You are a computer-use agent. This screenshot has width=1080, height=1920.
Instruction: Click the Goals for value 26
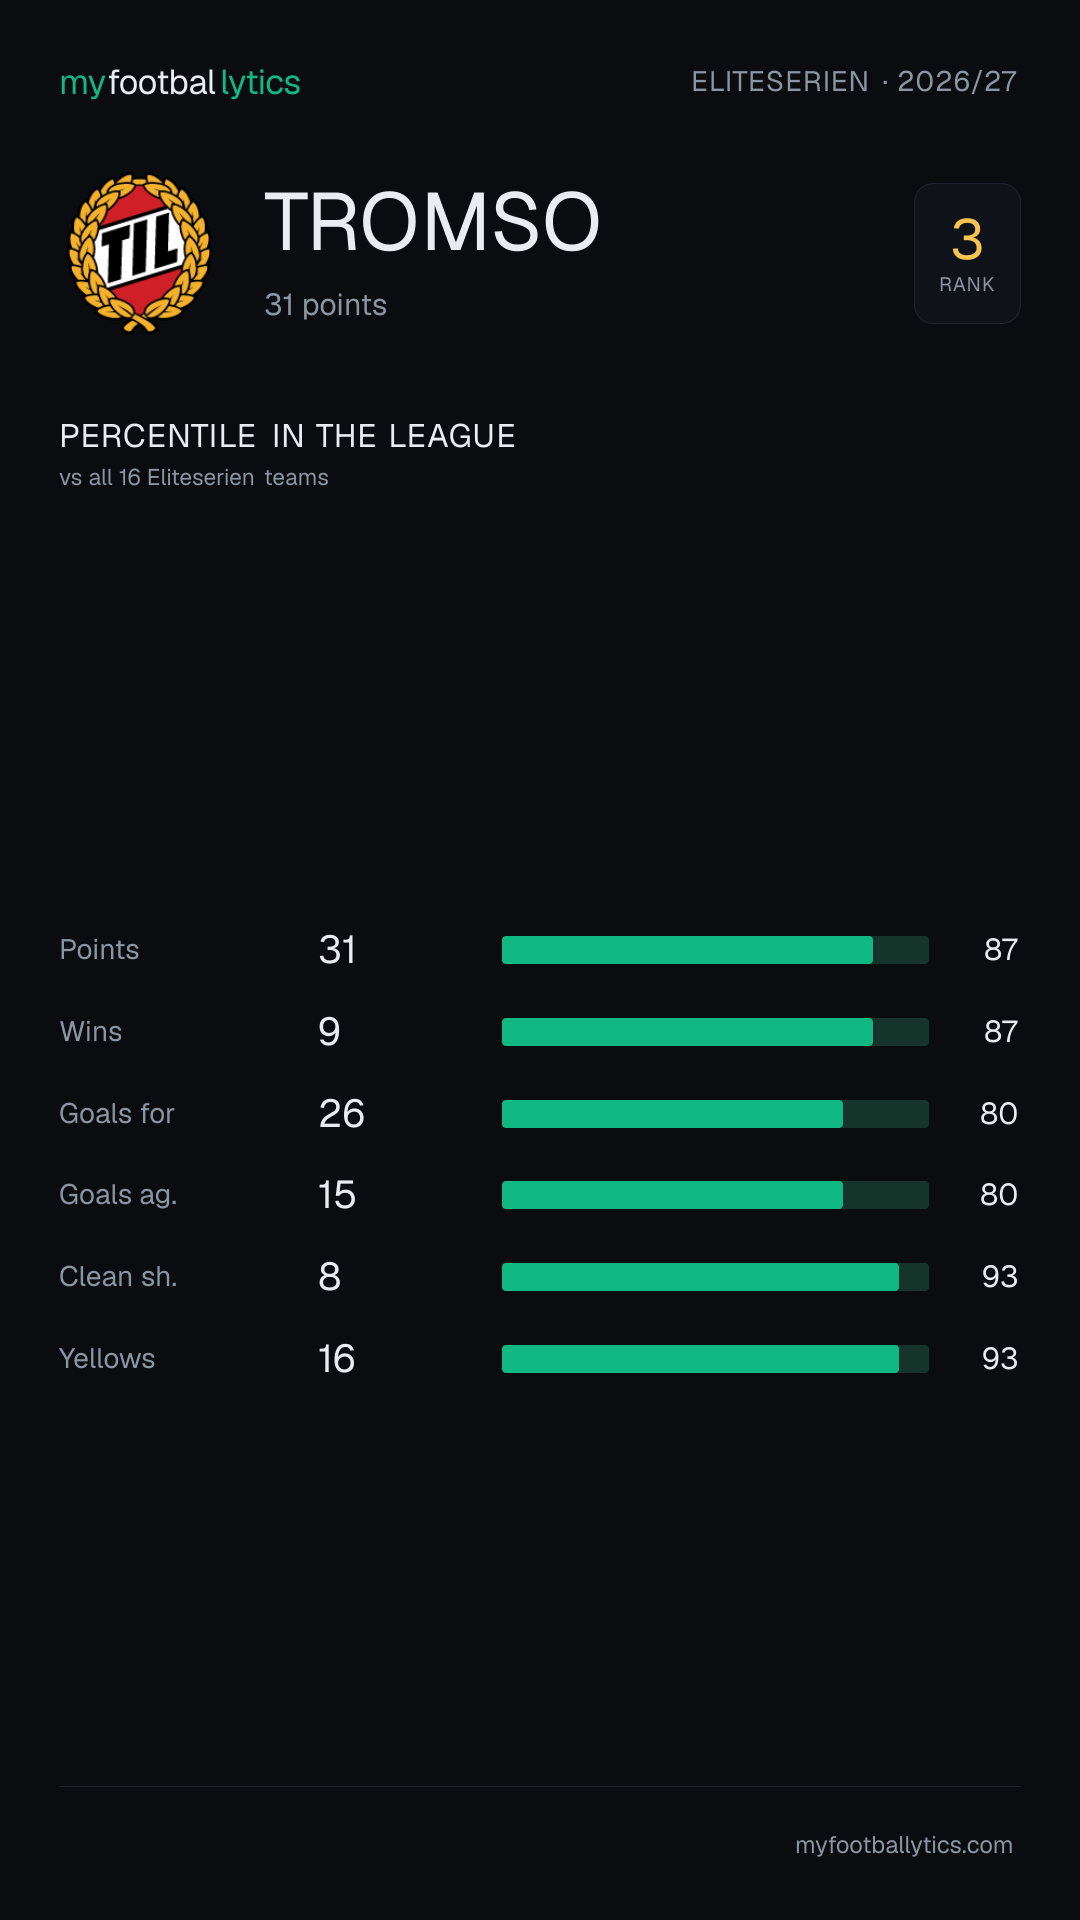pos(341,1114)
